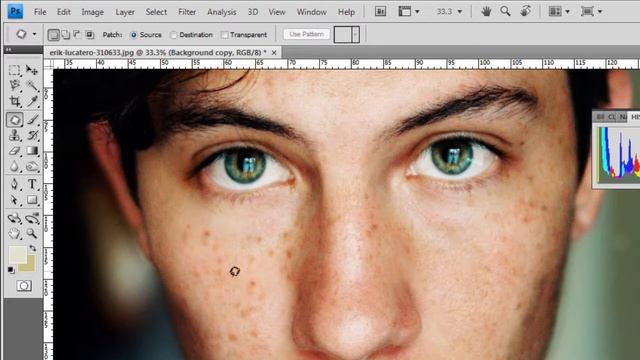
Task: Select the Magic Wand tool
Action: tap(32, 85)
